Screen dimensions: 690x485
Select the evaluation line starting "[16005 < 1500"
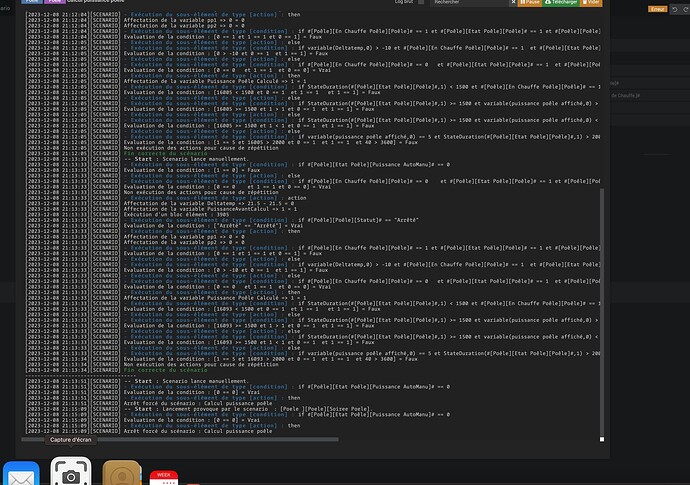coord(252,92)
